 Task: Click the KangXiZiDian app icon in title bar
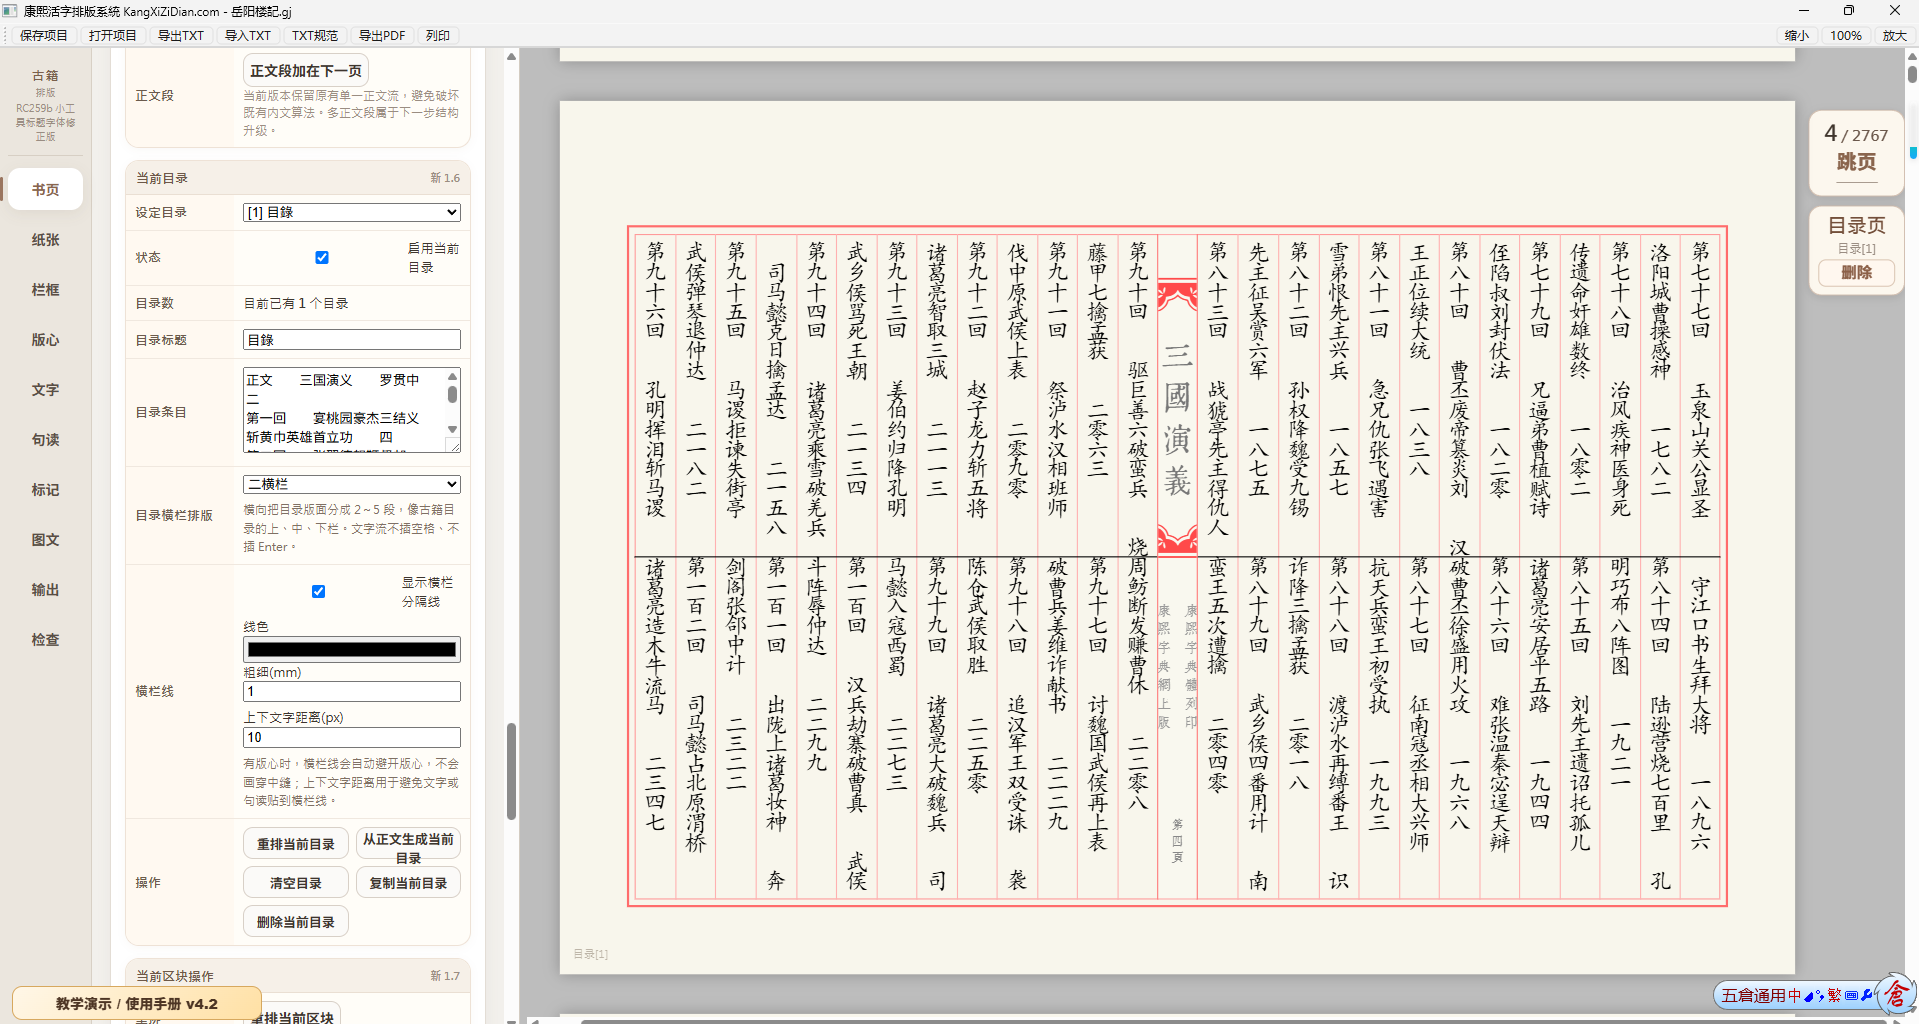click(x=10, y=11)
